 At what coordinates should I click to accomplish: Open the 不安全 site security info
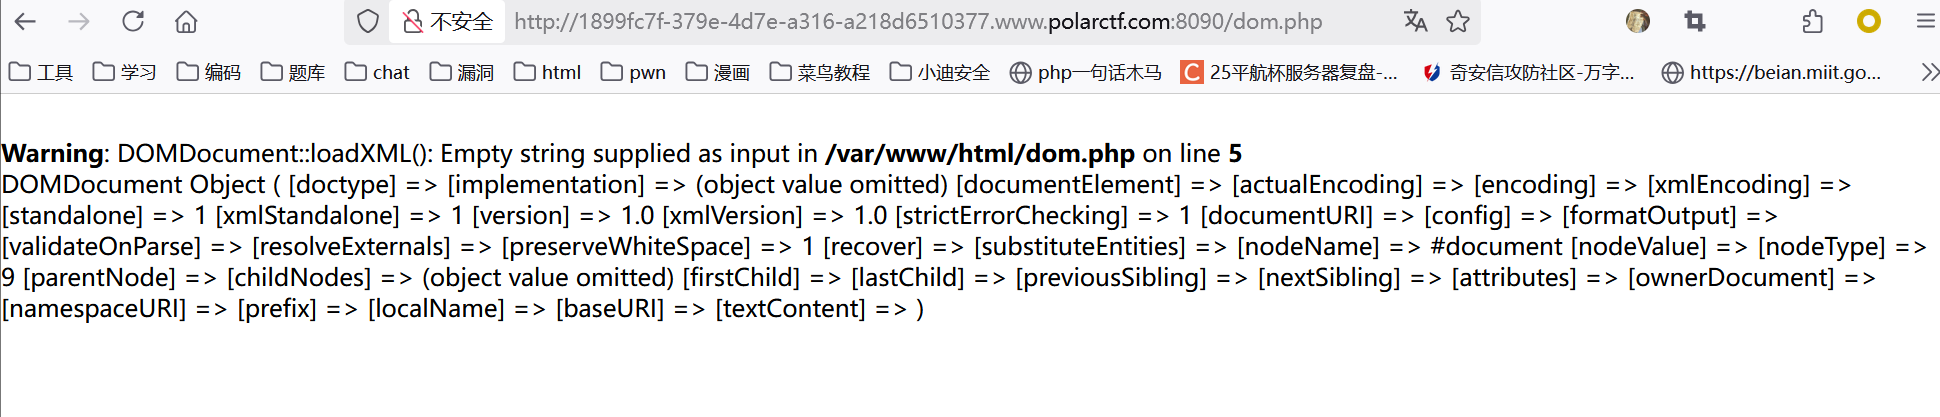tap(448, 21)
